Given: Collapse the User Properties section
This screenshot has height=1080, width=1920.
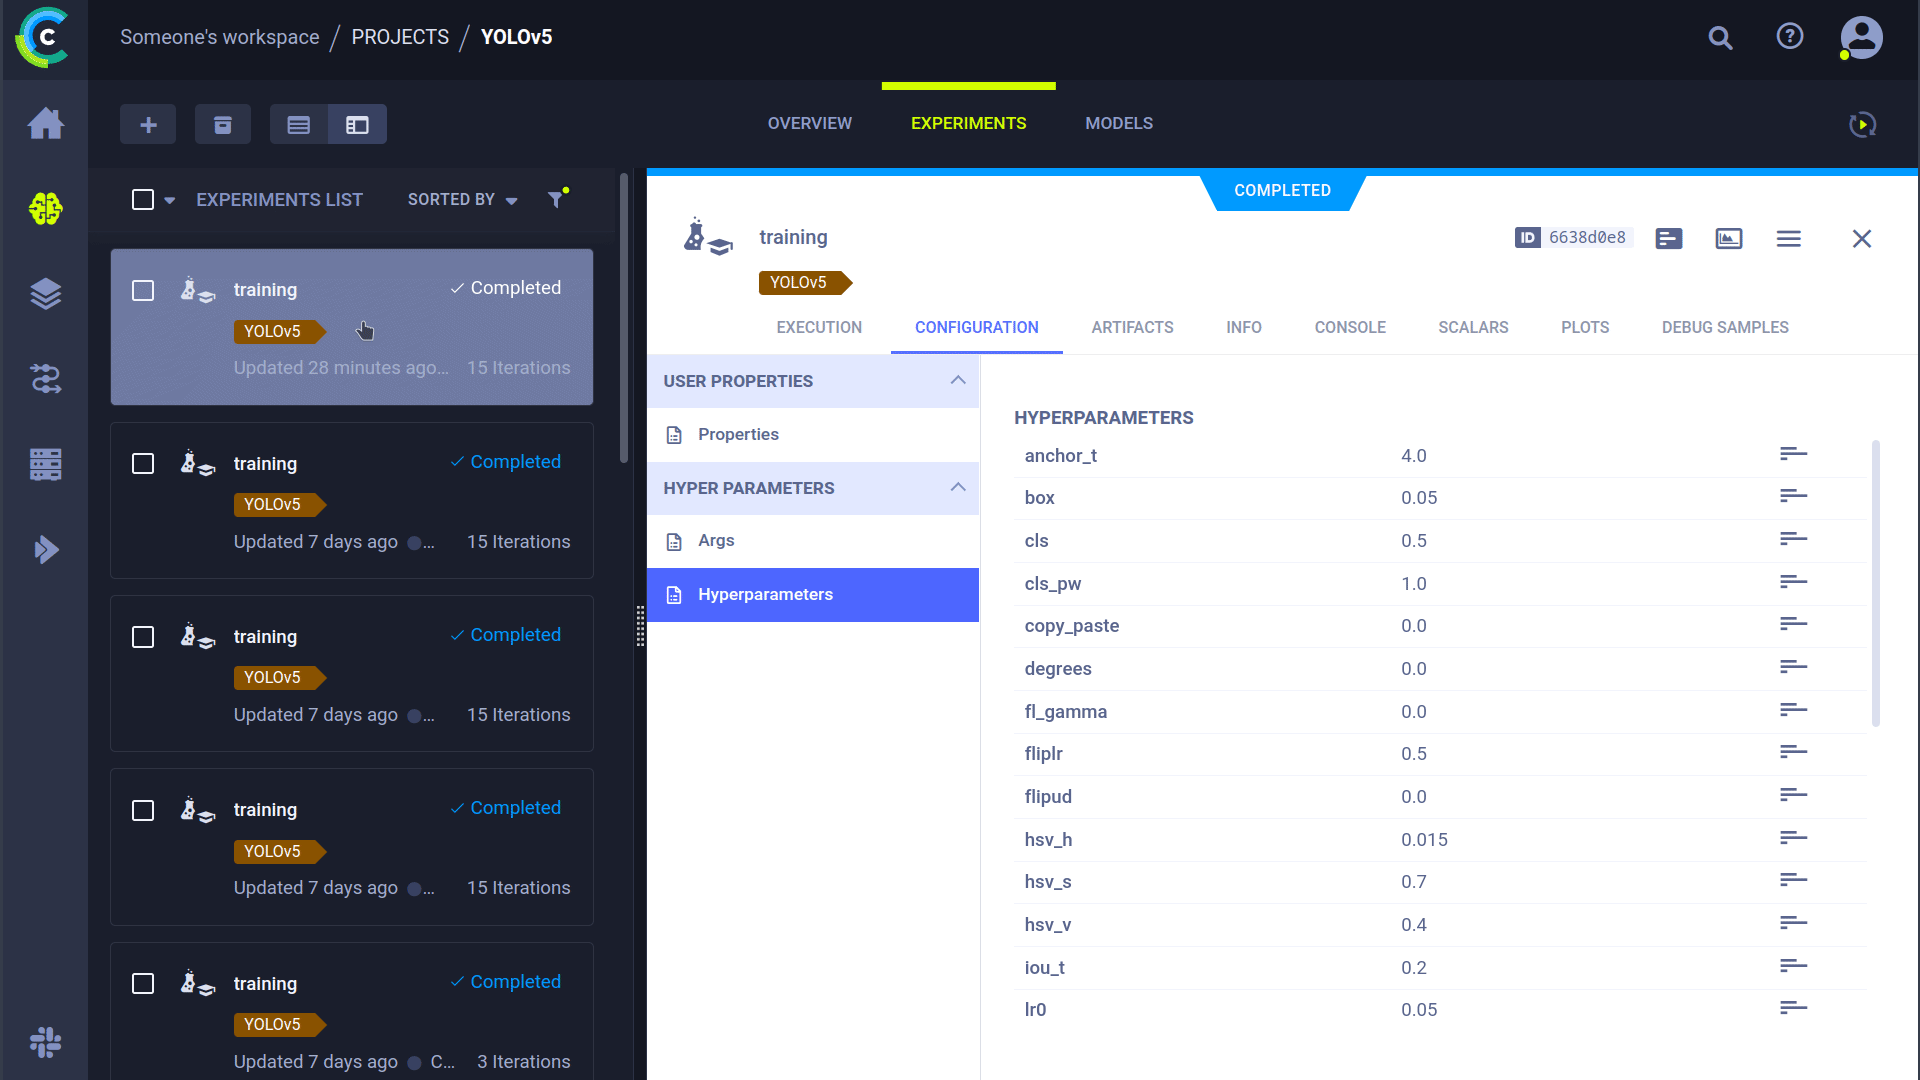Looking at the screenshot, I should coord(957,381).
